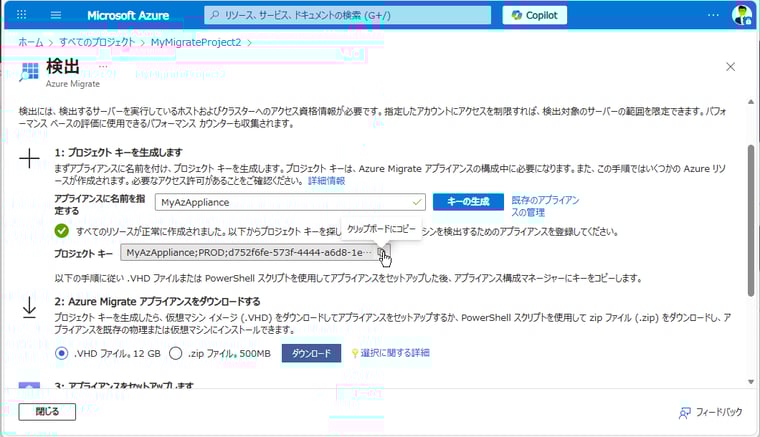Click the green success check icon

pyautogui.click(x=62, y=231)
